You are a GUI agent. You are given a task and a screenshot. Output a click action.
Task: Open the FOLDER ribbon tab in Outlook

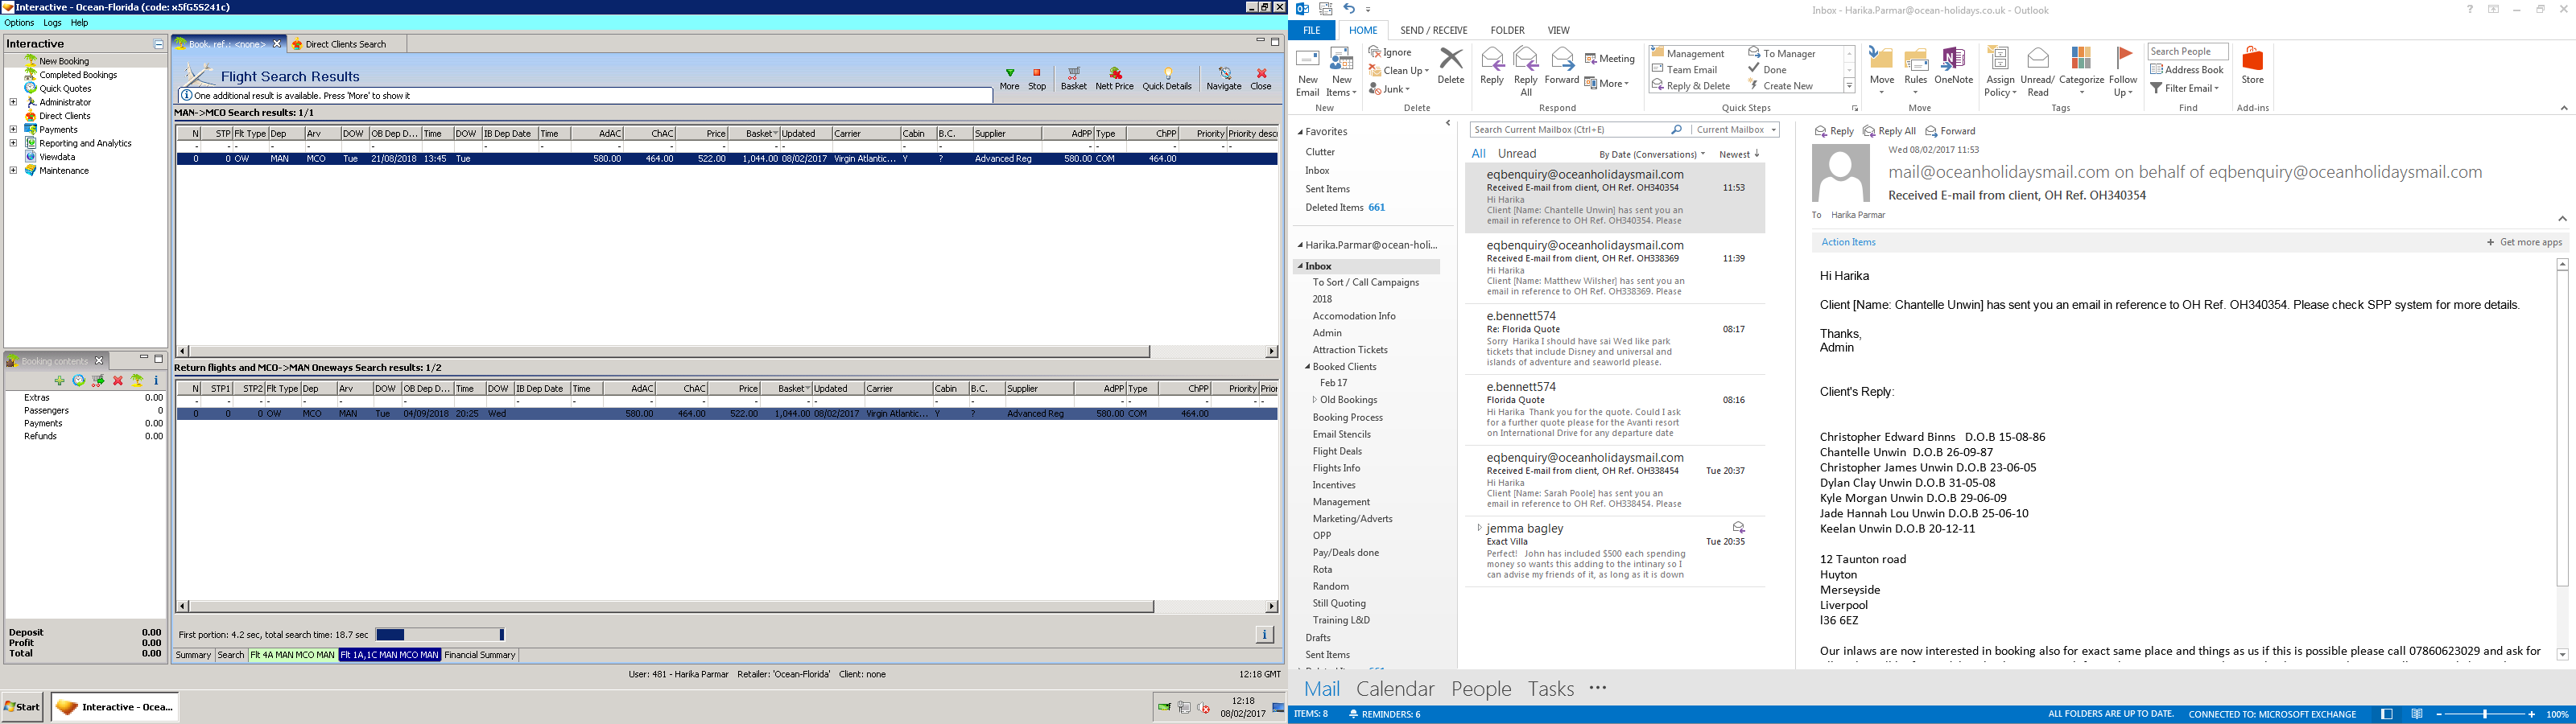[x=1507, y=31]
